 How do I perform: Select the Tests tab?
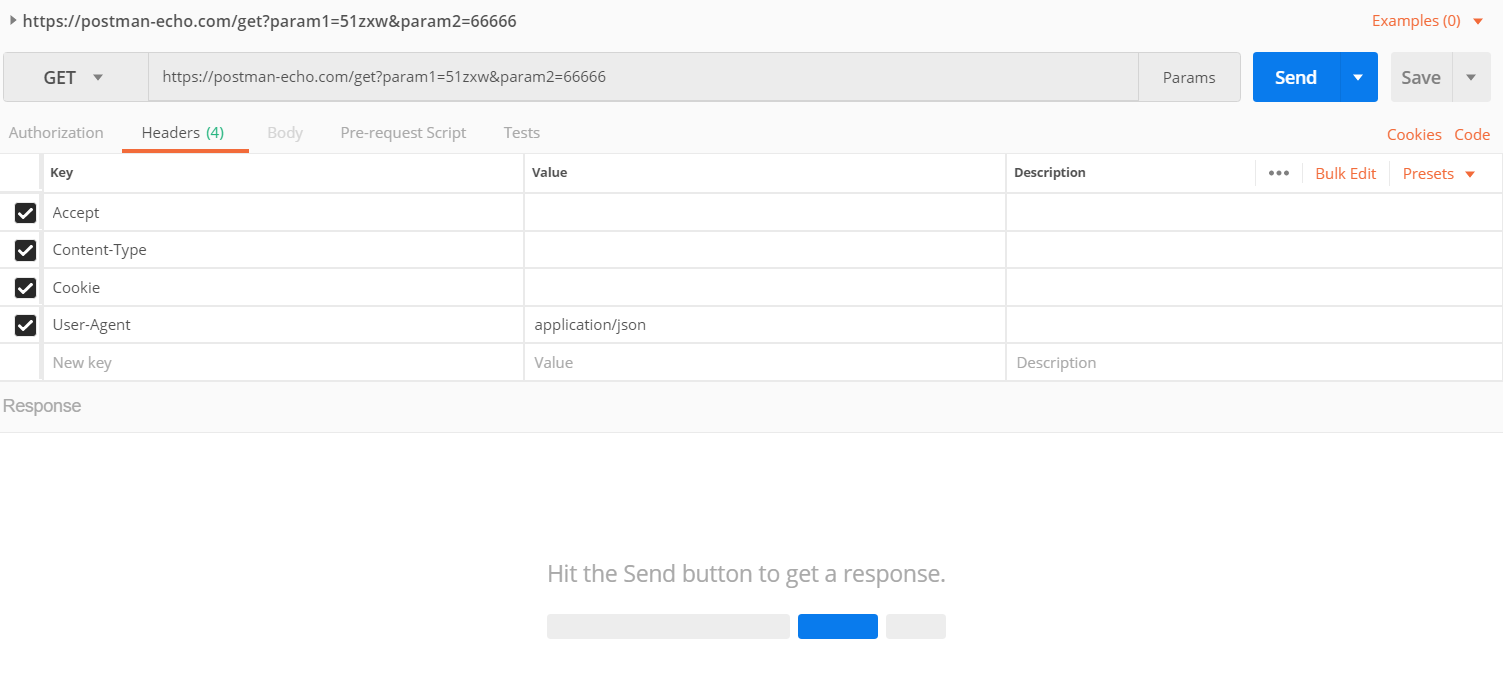pyautogui.click(x=521, y=133)
